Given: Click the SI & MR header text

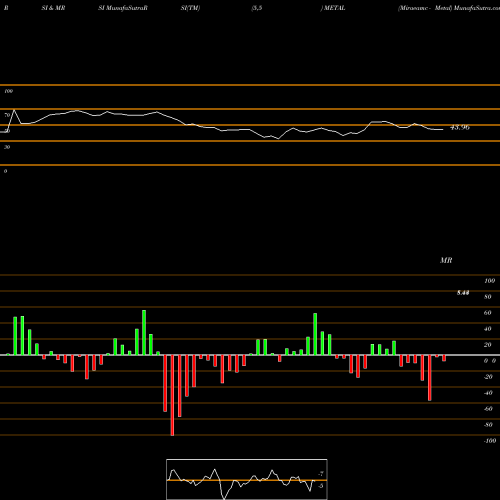Looking at the screenshot, I should (x=53, y=8).
